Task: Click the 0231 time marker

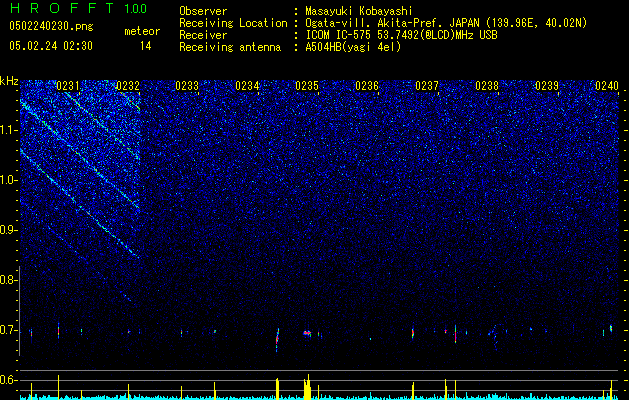Action: coord(68,86)
